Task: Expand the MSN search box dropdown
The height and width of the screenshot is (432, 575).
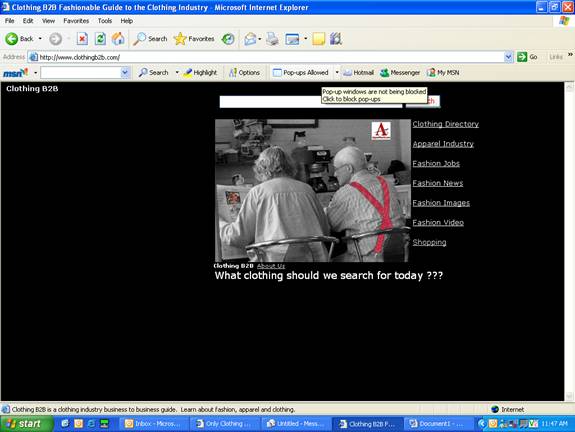Action: pos(125,73)
